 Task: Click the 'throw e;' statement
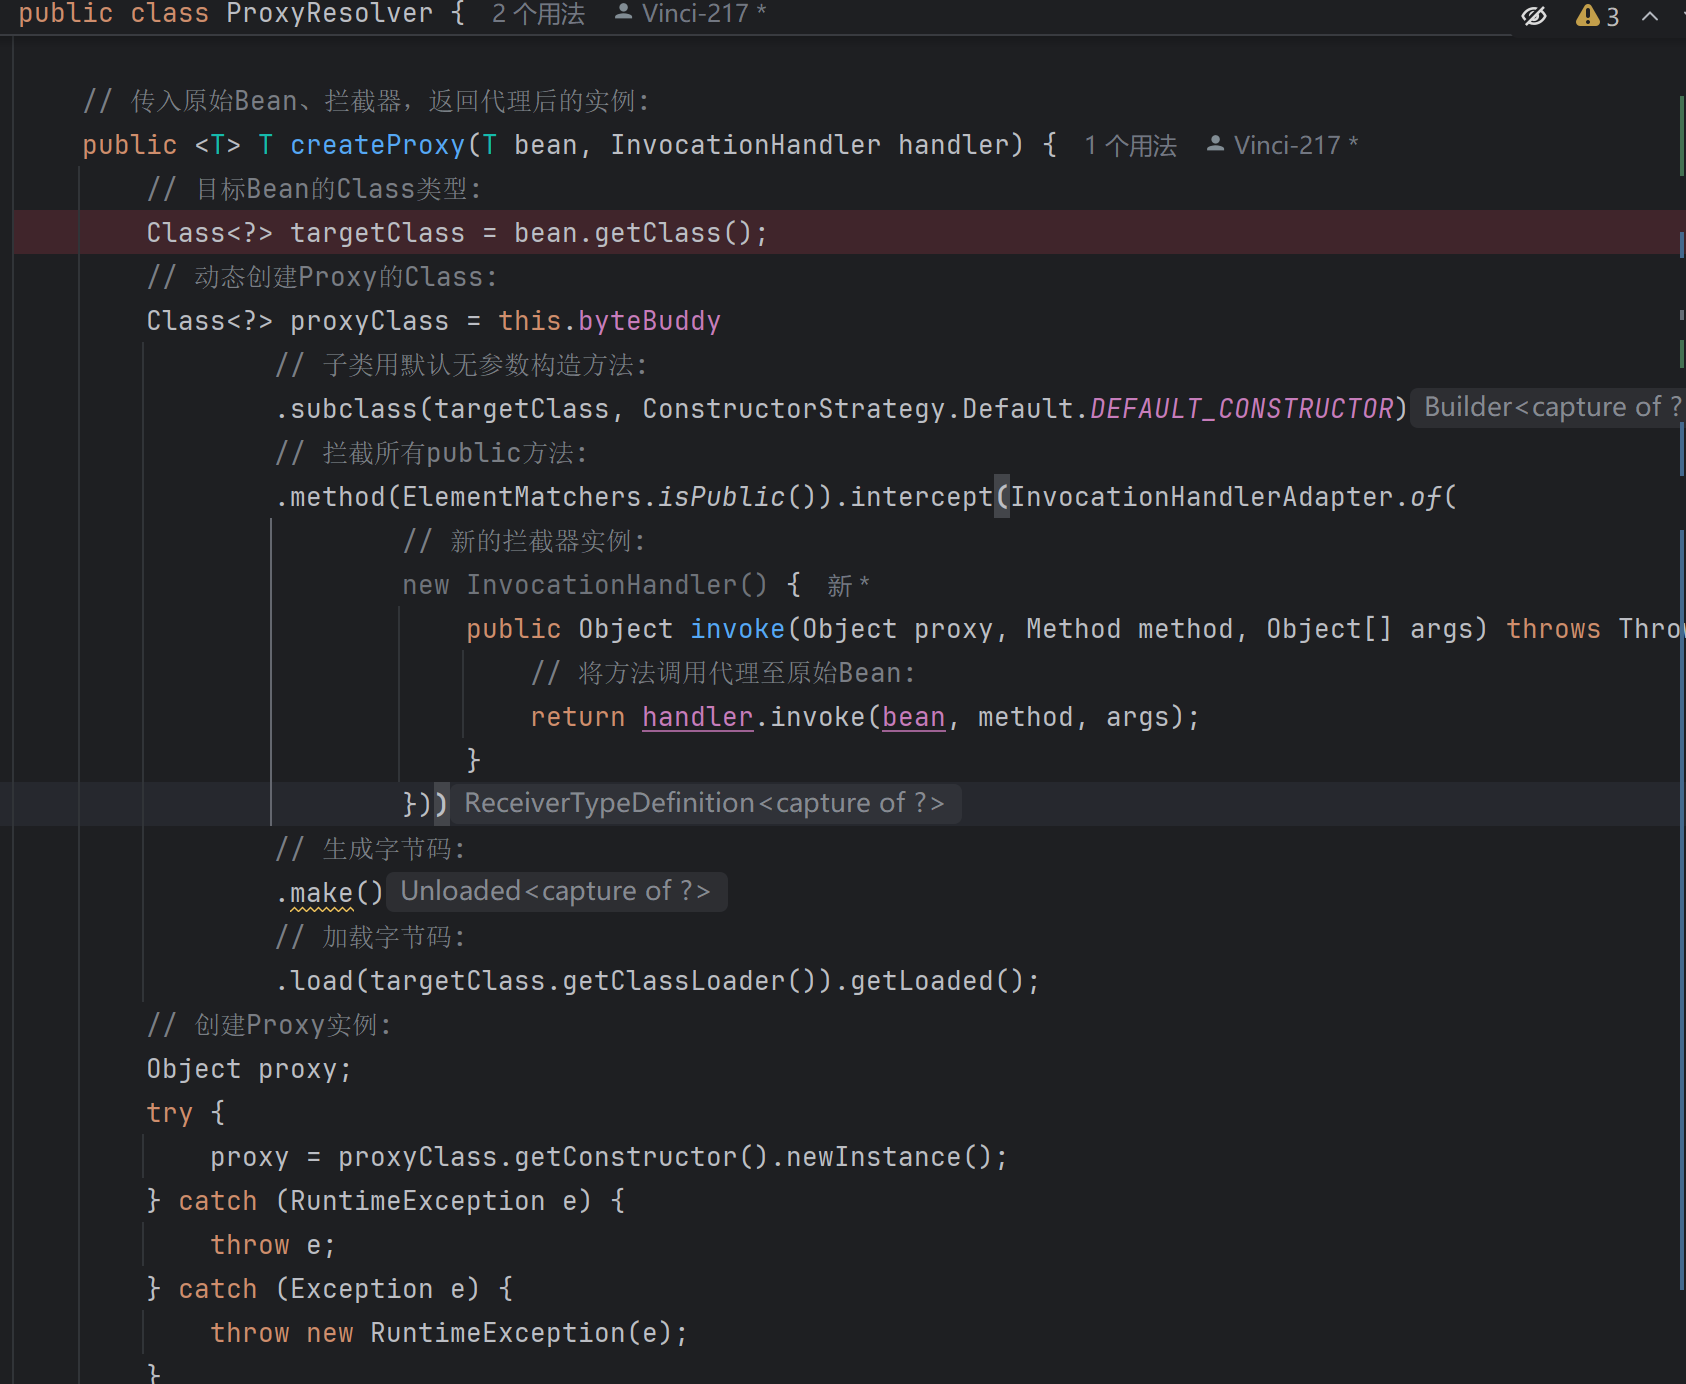pyautogui.click(x=273, y=1245)
